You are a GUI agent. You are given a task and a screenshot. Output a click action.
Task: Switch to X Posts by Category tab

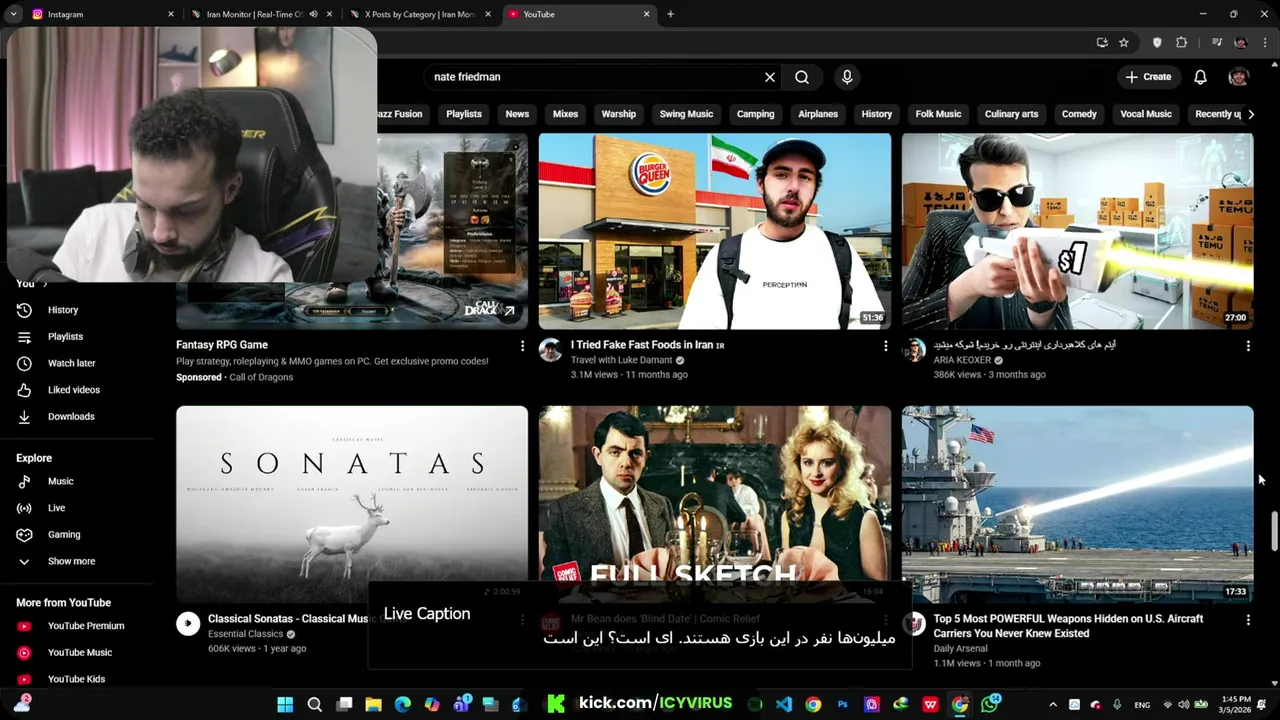point(420,14)
